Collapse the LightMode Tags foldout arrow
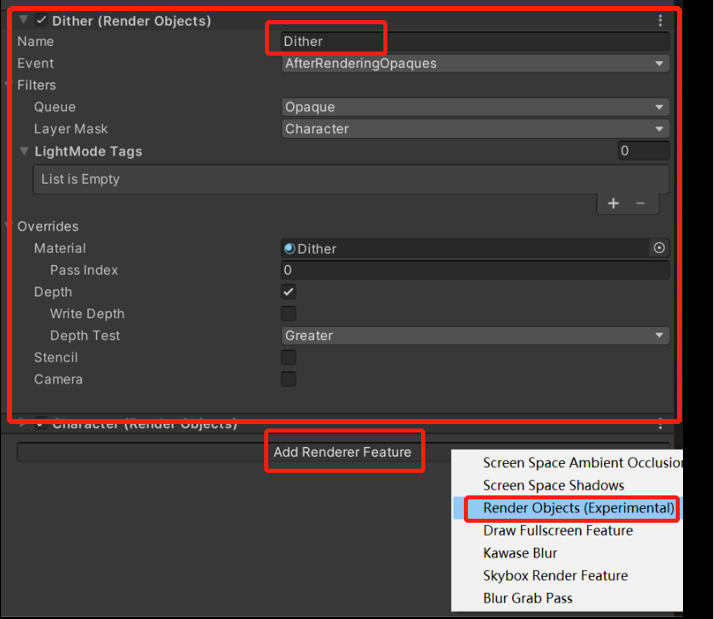Screen dimensions: 714x619 (25, 152)
